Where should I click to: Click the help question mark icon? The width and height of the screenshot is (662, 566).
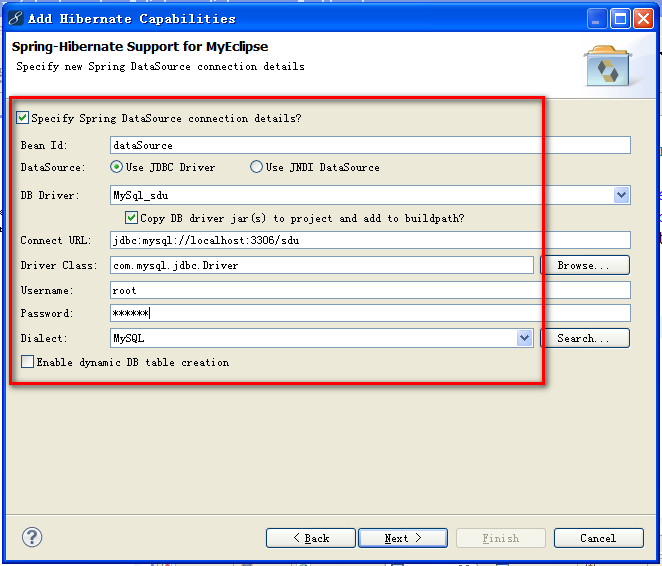32,537
